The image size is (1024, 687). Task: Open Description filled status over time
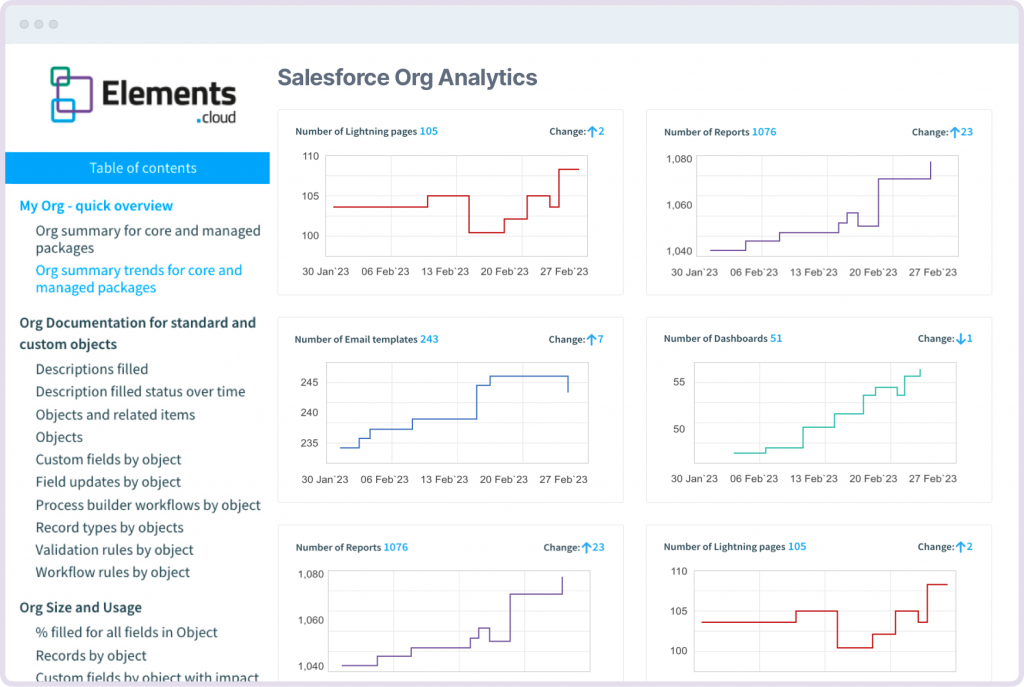140,392
